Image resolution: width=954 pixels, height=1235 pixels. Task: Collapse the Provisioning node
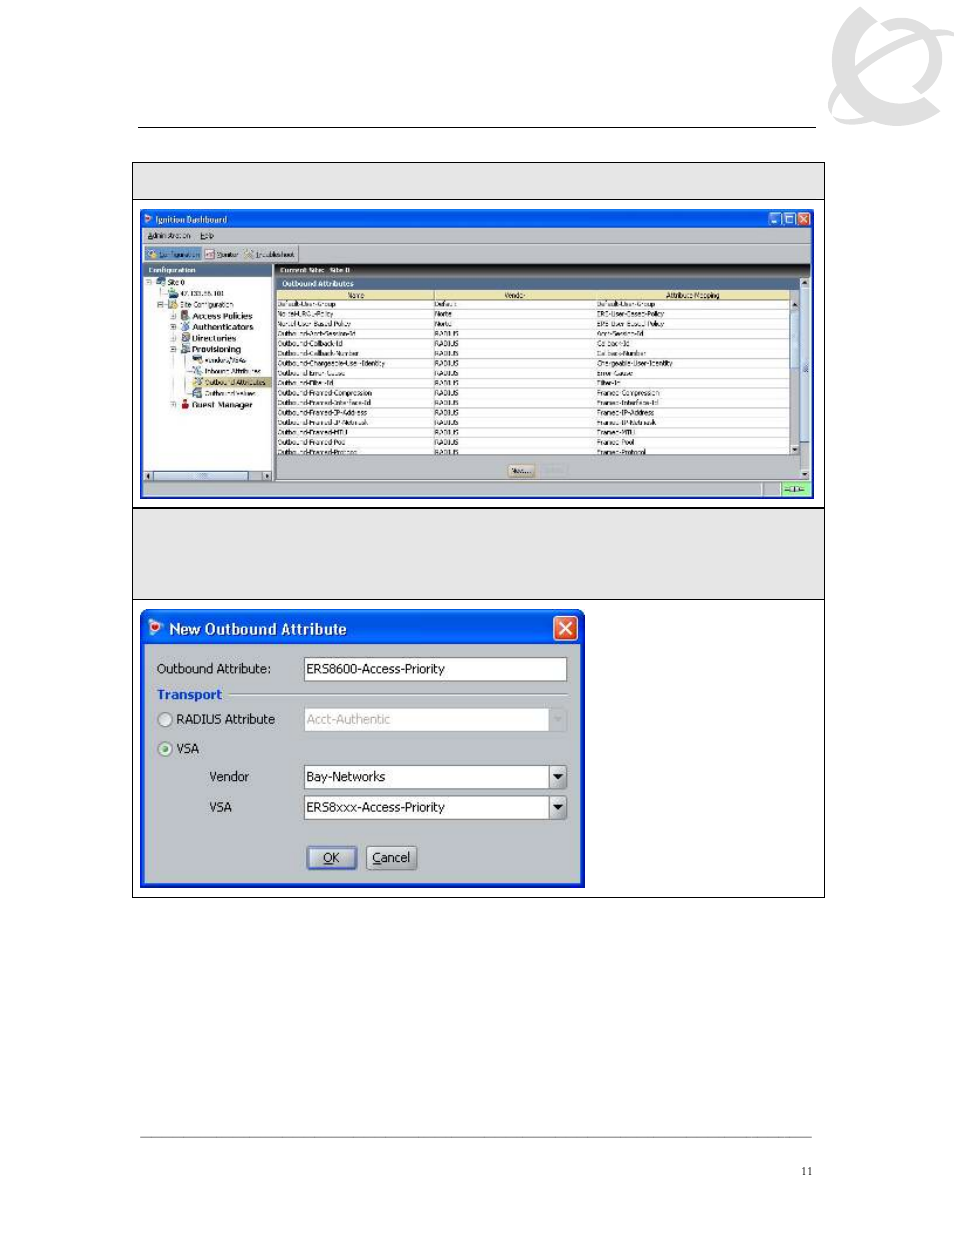coord(173,349)
